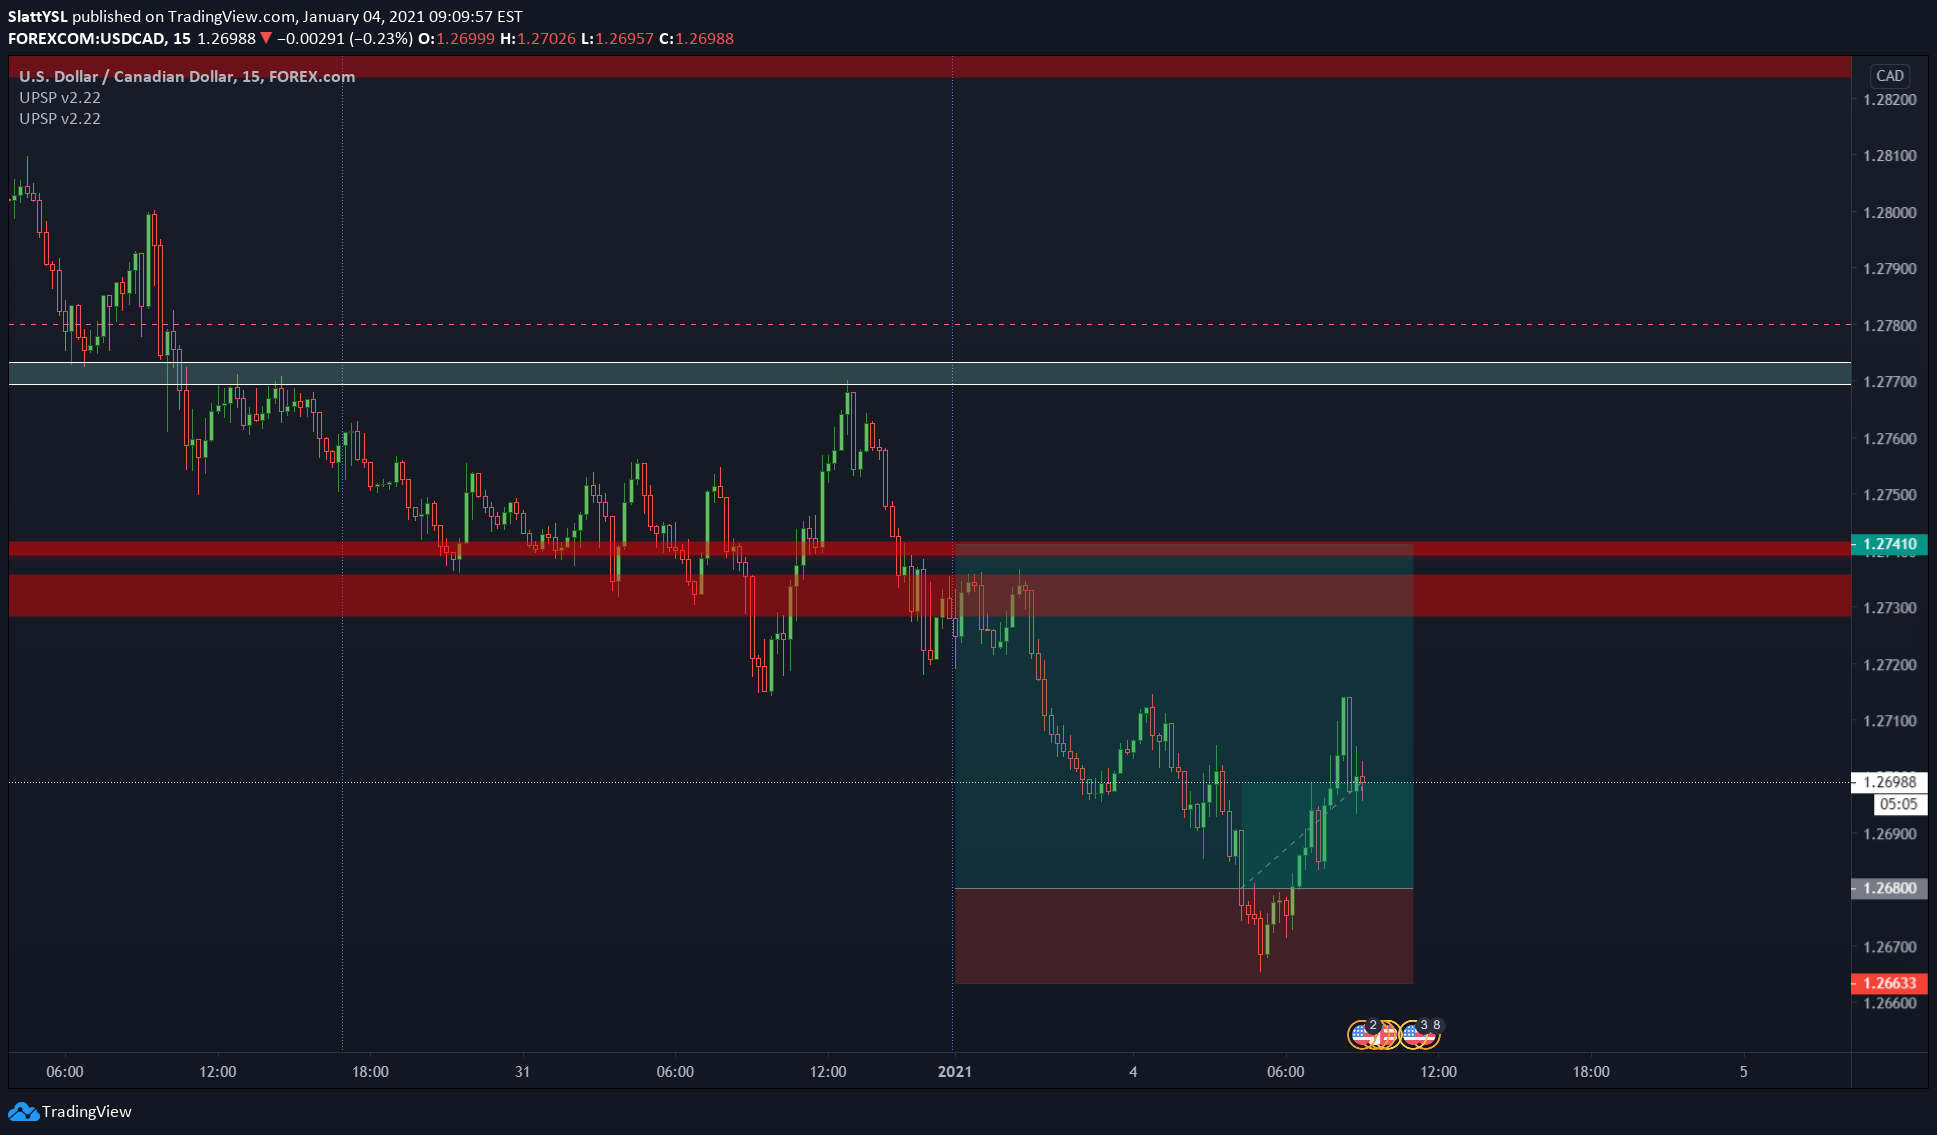1937x1135 pixels.
Task: Click the gray 1.26800 entry price tag
Action: 1889,888
